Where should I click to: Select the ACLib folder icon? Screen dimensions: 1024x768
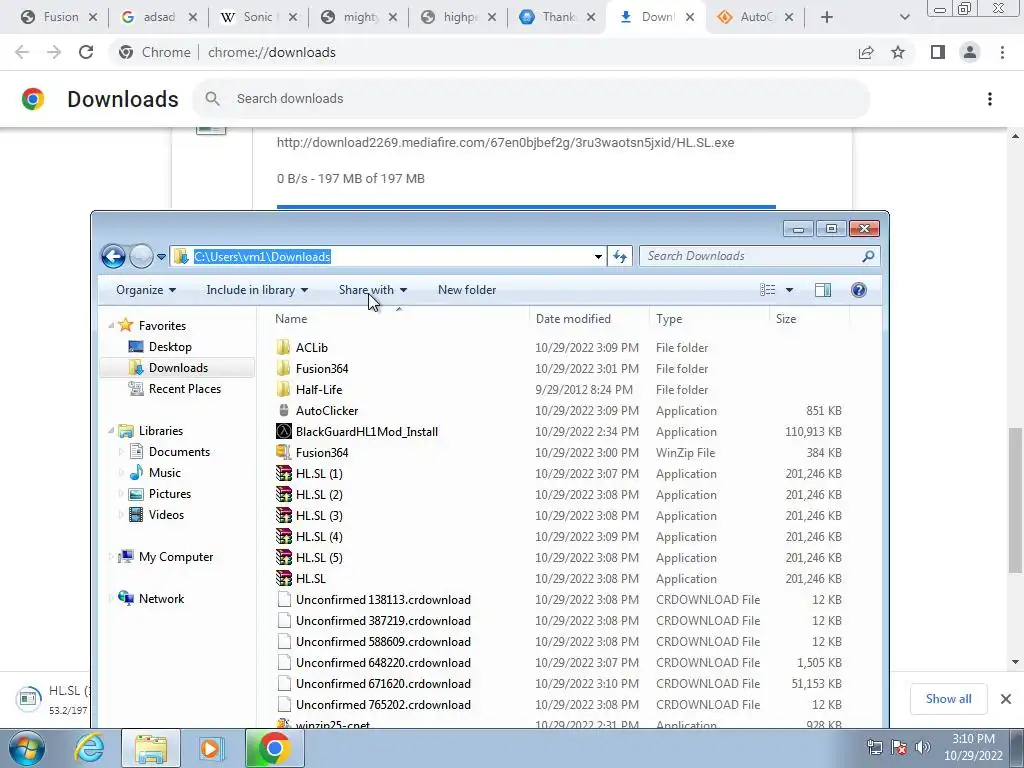pos(283,347)
